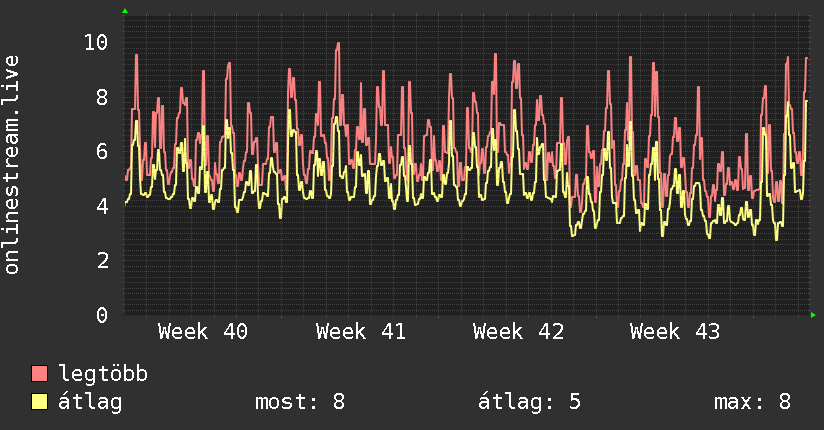Click the y-axis value 6
The image size is (824, 430).
(x=102, y=151)
